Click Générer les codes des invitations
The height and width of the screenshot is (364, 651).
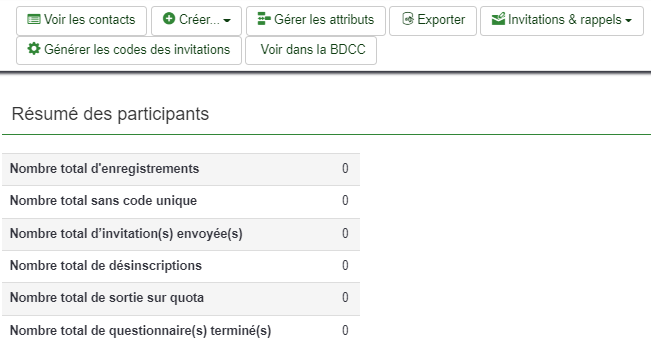[129, 50]
